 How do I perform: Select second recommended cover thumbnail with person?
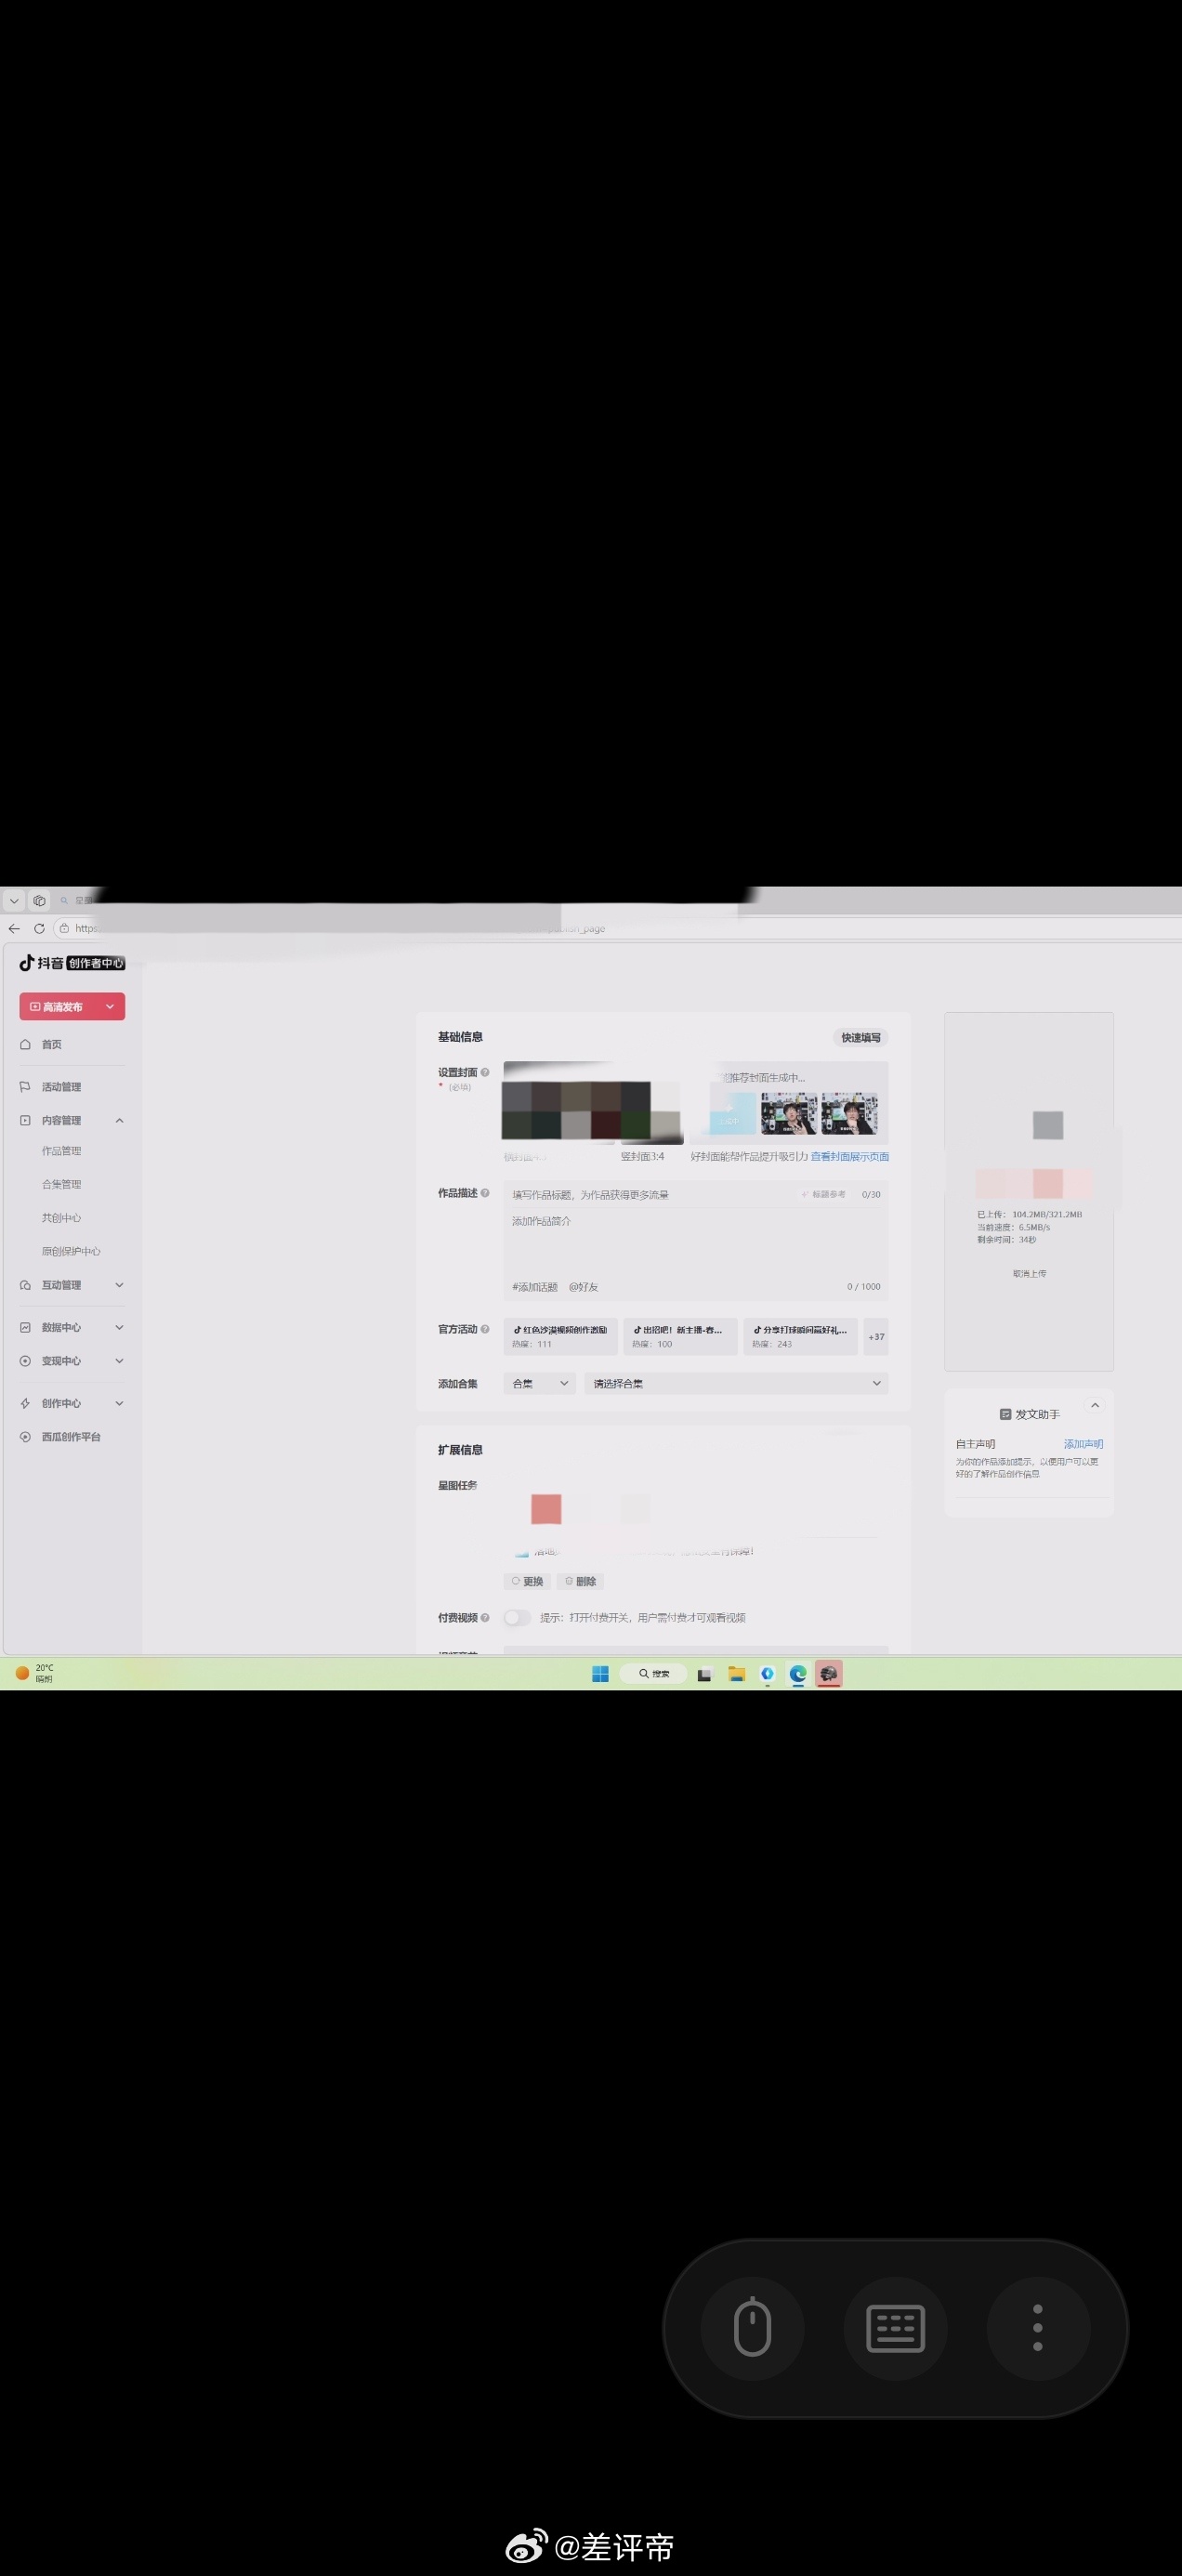pyautogui.click(x=849, y=1113)
